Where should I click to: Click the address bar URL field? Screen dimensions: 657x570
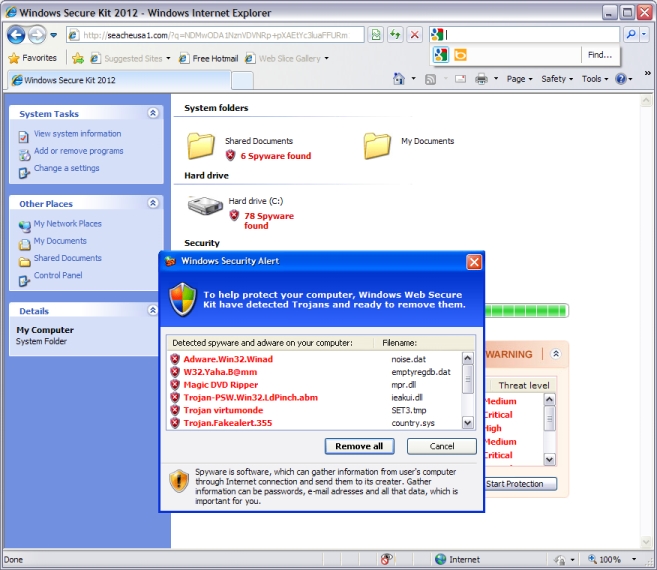coord(215,35)
